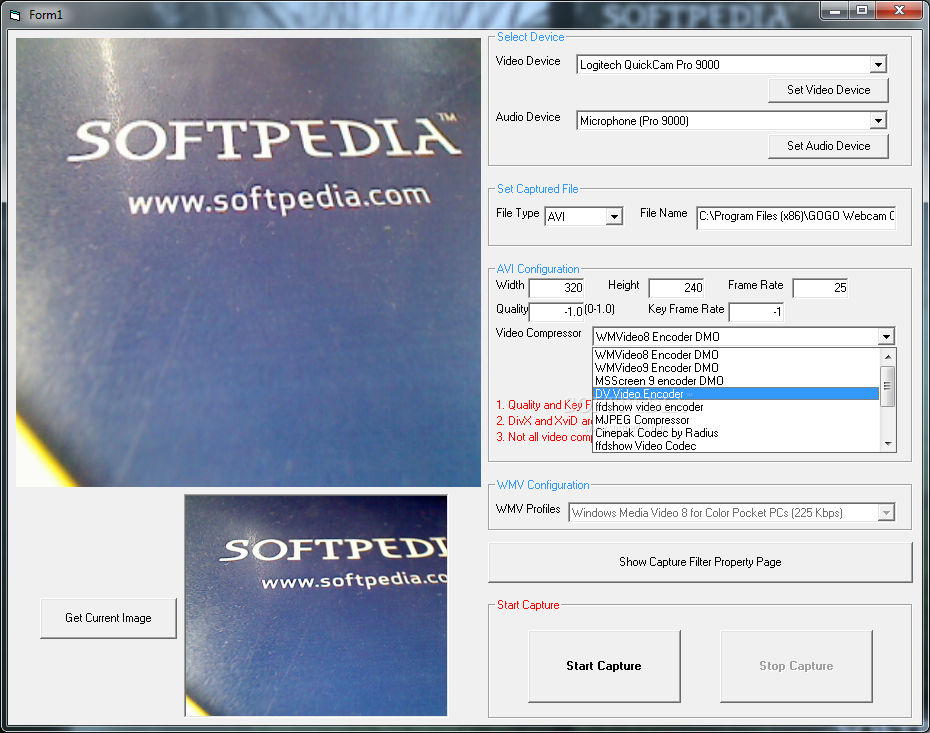The width and height of the screenshot is (930, 733).
Task: Select Cinepak Codec by Radius option
Action: click(736, 433)
